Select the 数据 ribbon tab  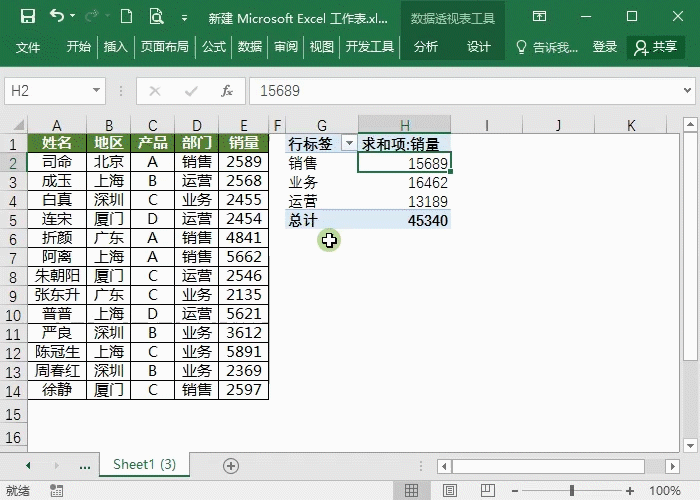point(250,46)
